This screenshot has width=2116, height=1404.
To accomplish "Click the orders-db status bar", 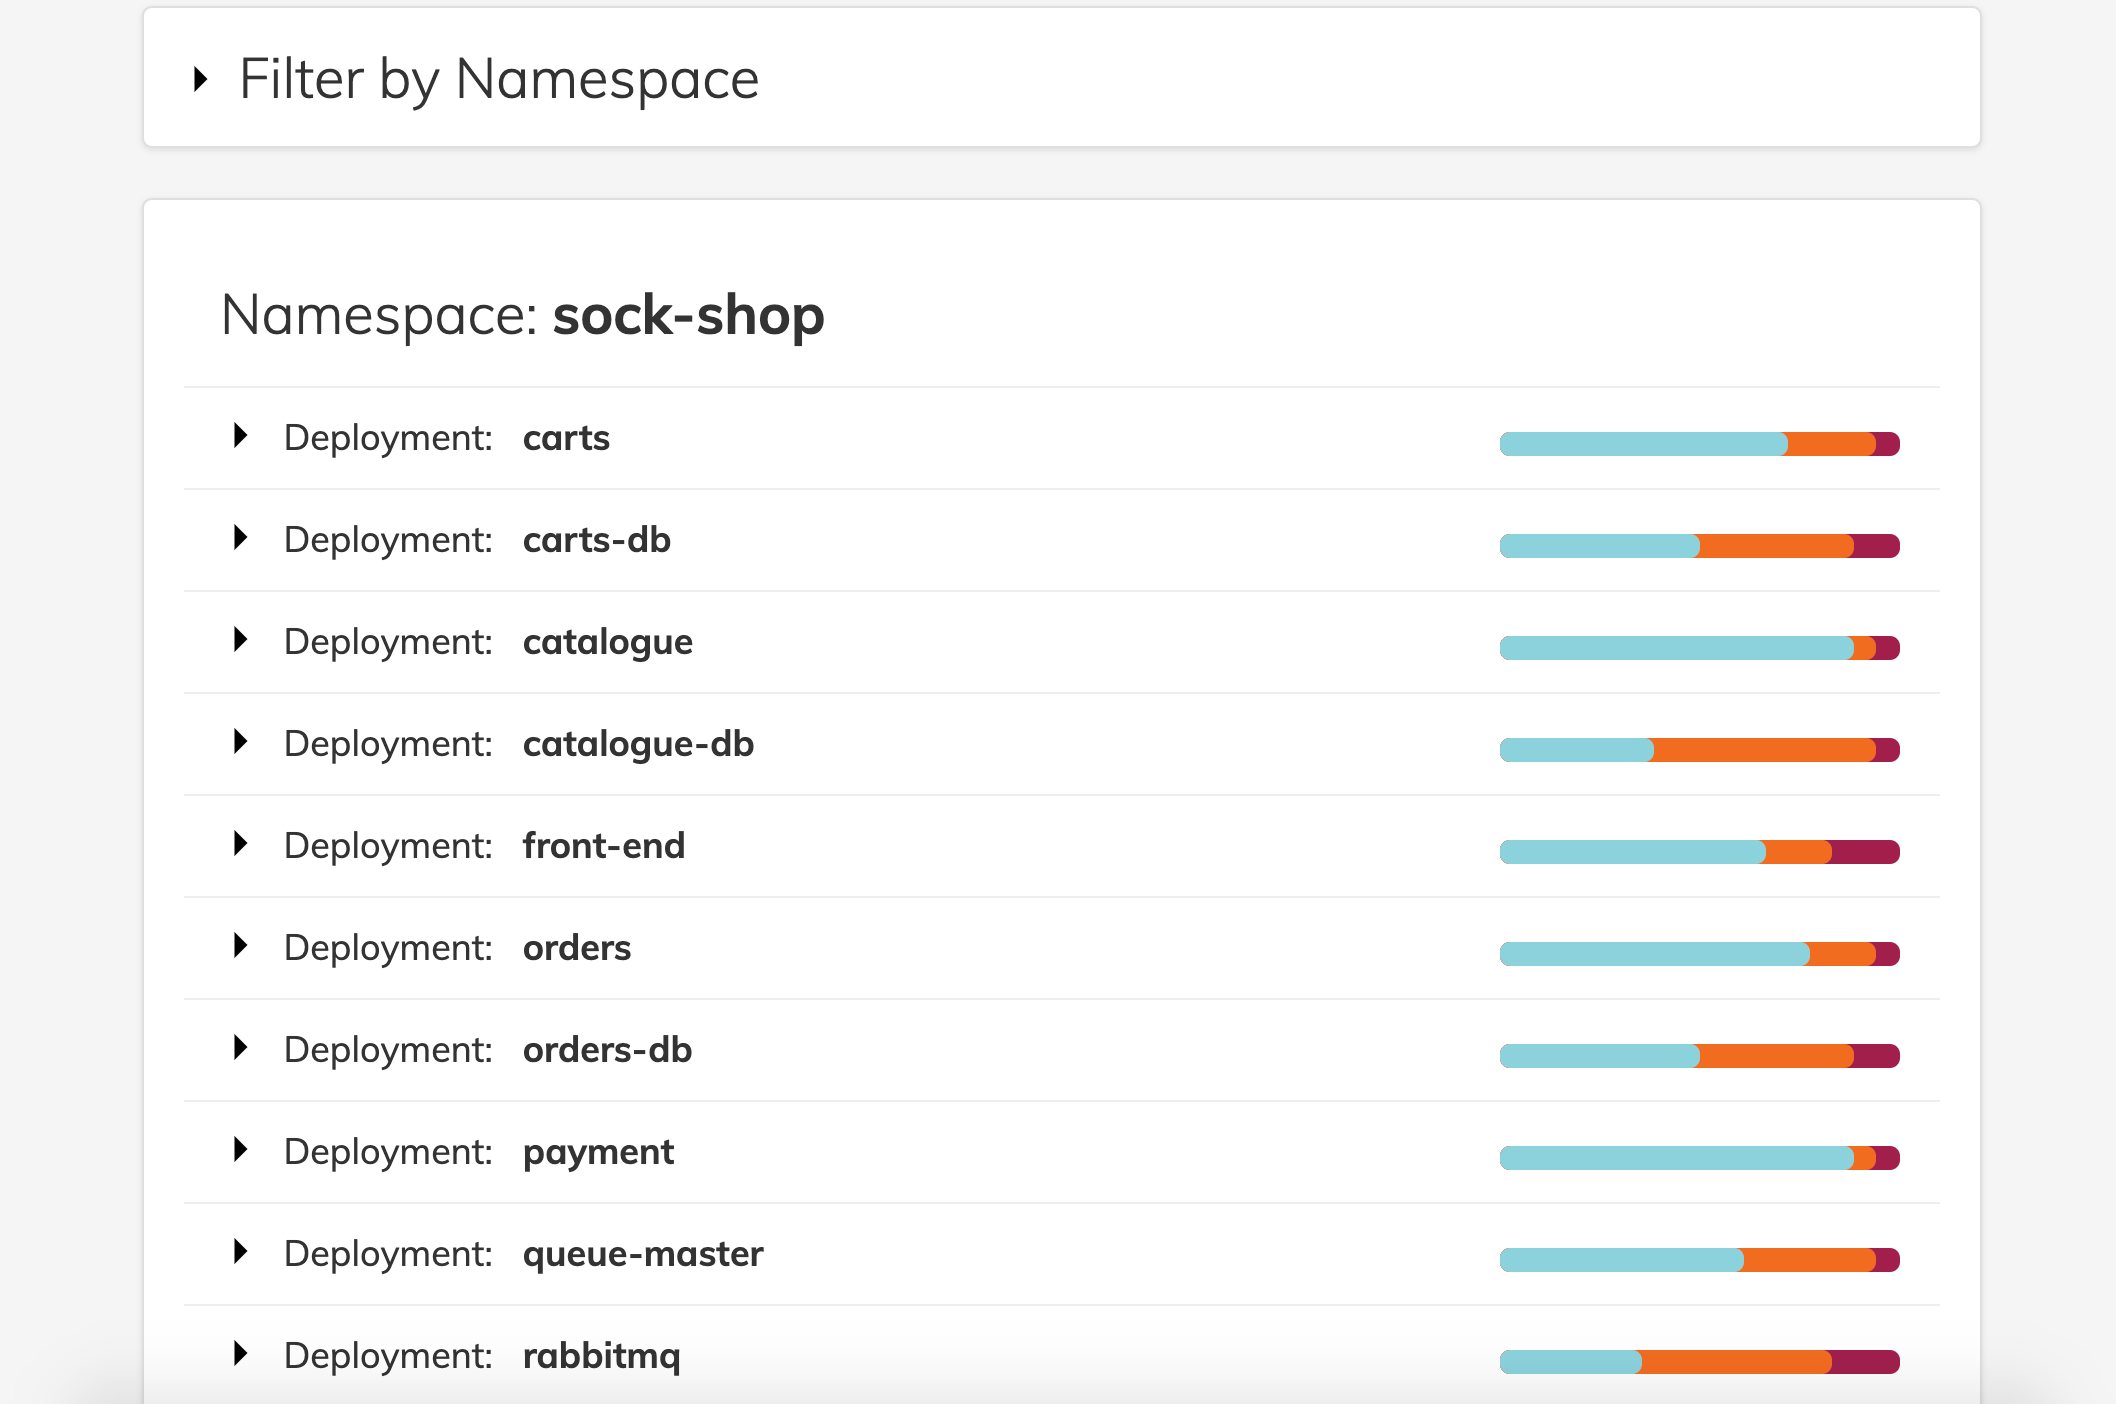I will tap(1699, 1056).
